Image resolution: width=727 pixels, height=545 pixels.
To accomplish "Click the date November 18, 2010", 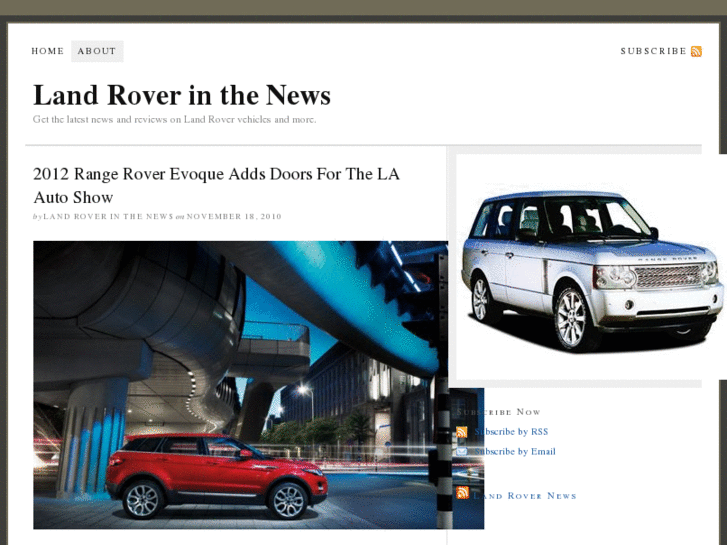I will tap(234, 217).
